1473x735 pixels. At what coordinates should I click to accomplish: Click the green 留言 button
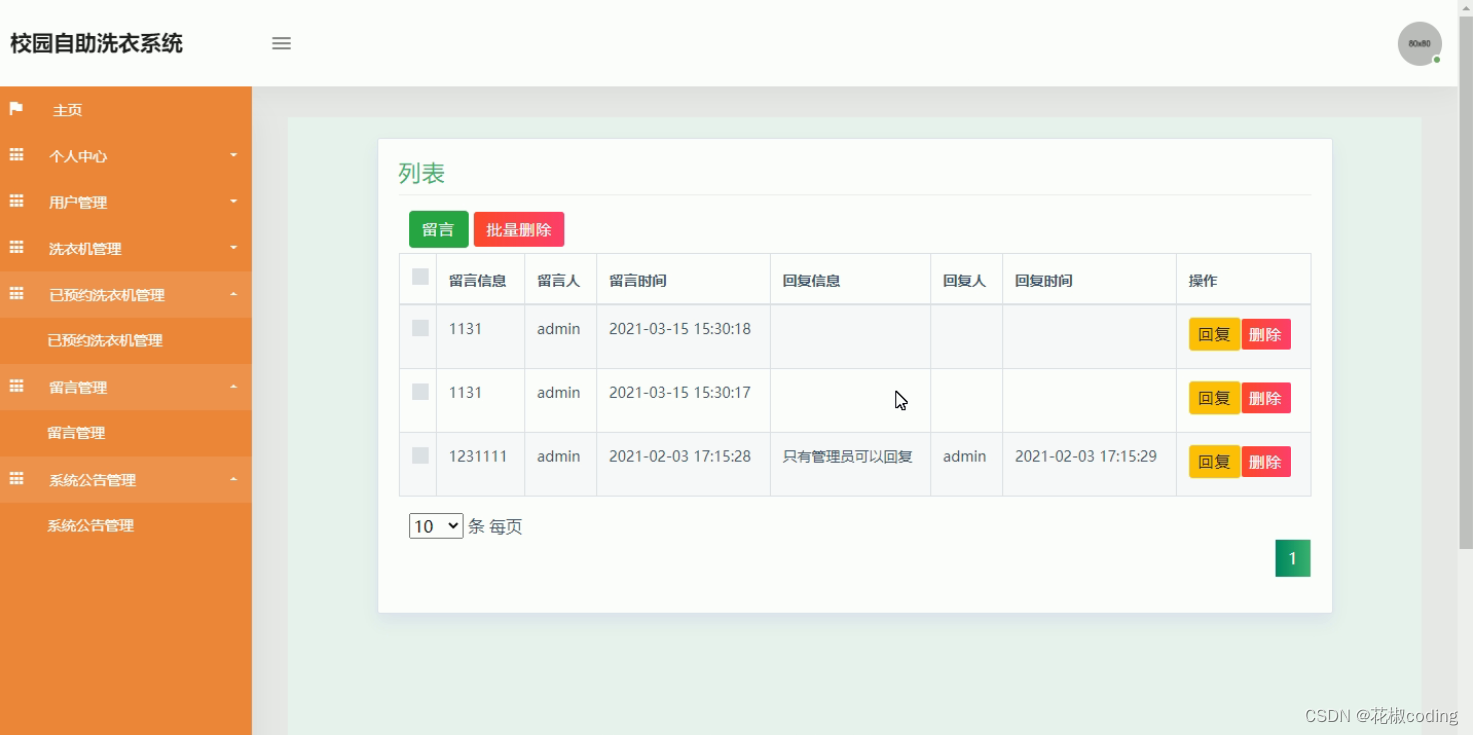(x=438, y=230)
